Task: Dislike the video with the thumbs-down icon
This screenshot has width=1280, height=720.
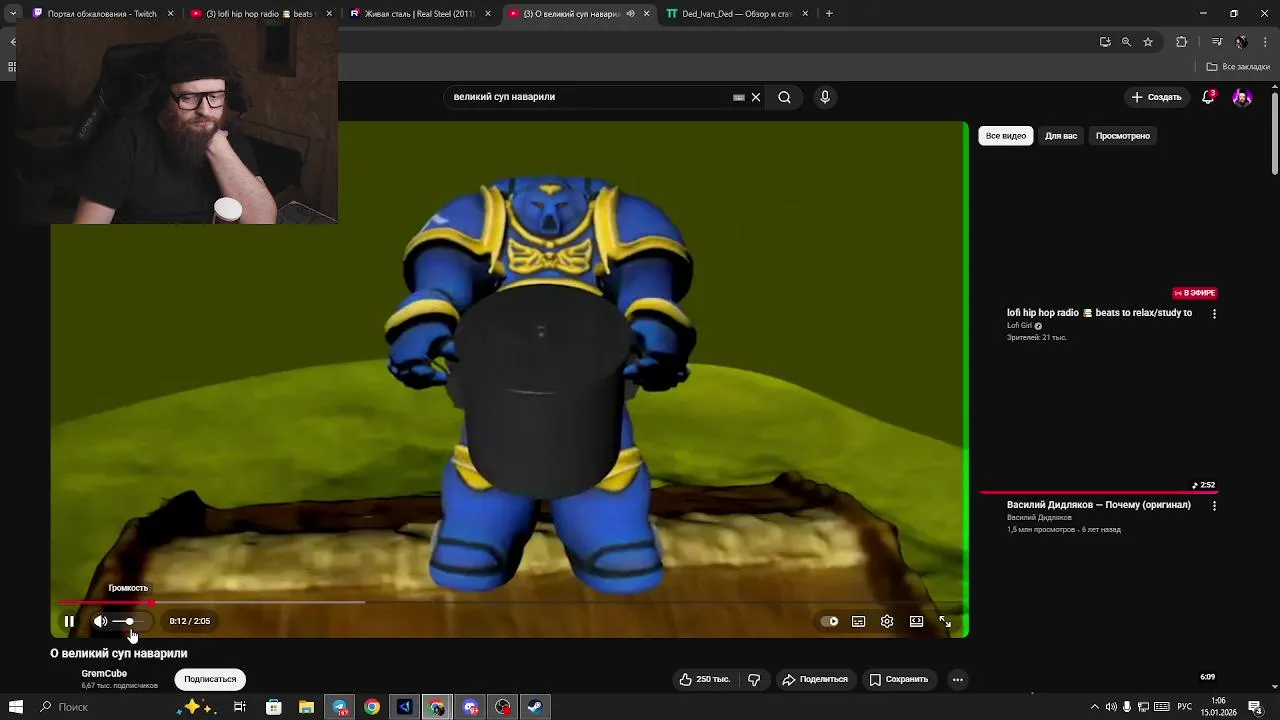Action: point(754,679)
